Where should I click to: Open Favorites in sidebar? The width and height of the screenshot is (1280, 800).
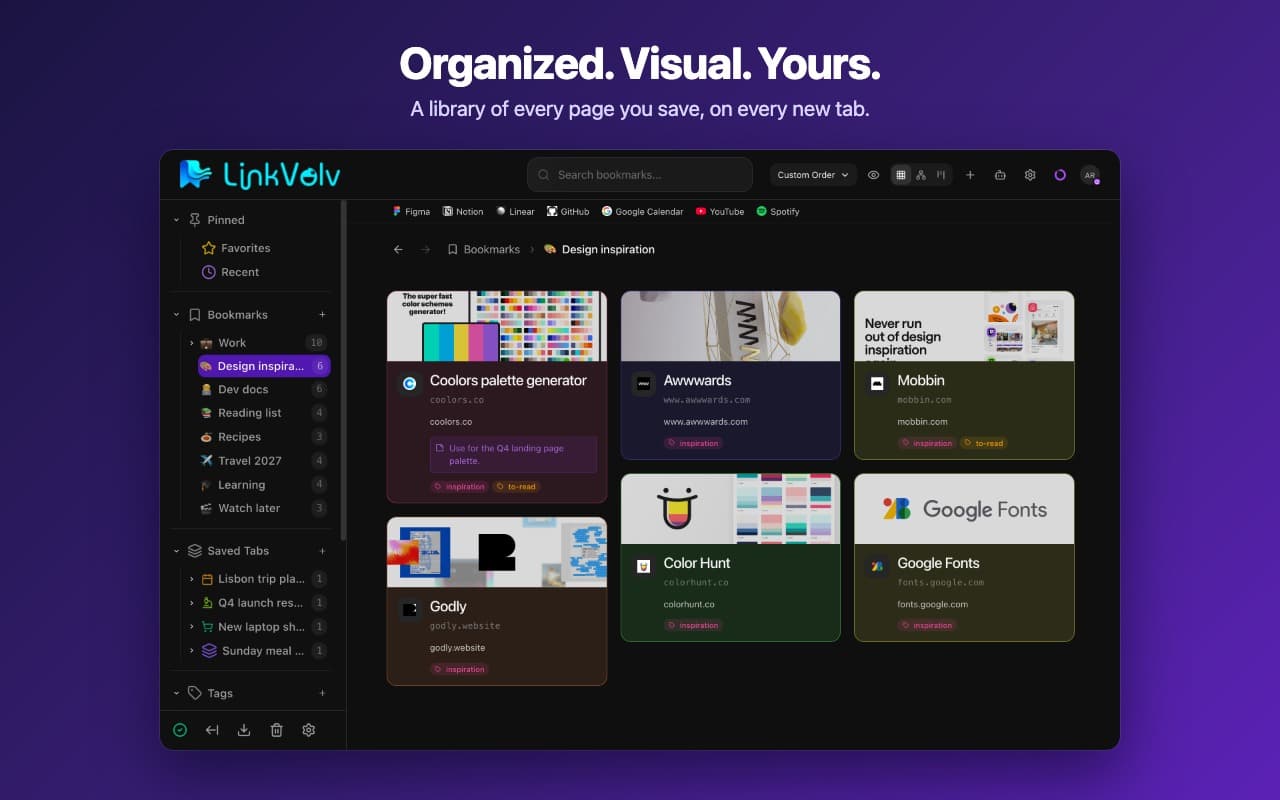pos(245,248)
